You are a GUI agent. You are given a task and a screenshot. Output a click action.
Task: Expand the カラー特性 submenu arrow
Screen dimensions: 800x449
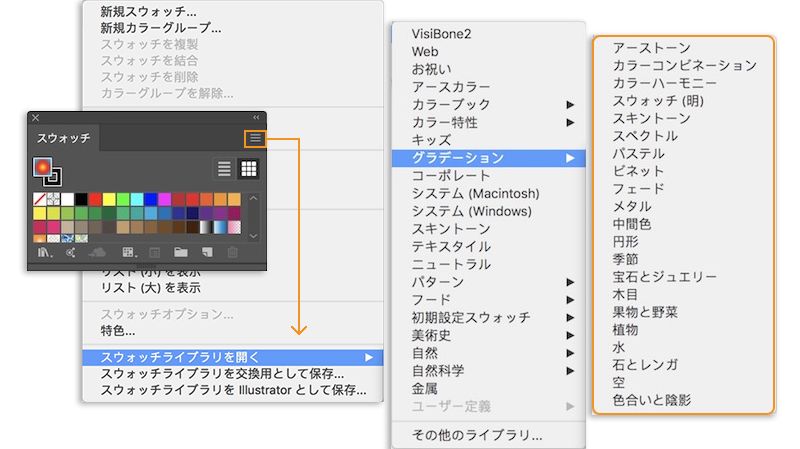570,122
